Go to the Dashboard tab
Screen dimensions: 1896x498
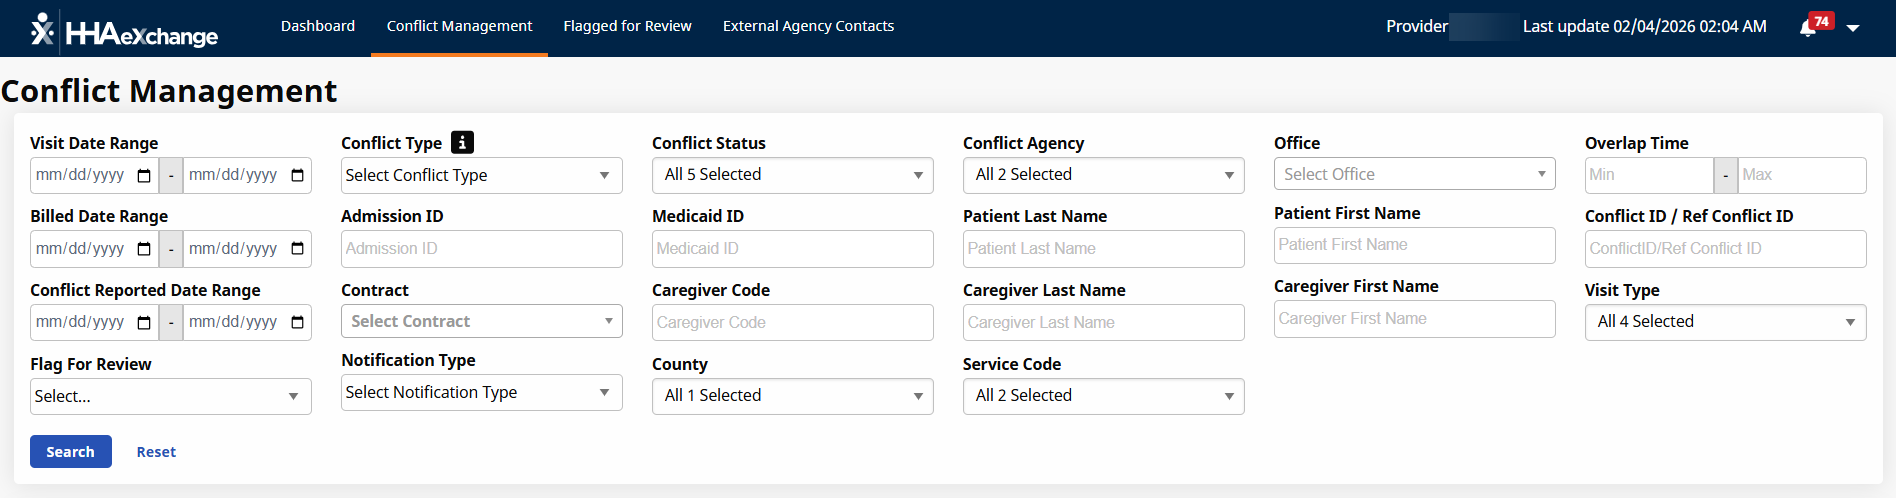click(318, 26)
